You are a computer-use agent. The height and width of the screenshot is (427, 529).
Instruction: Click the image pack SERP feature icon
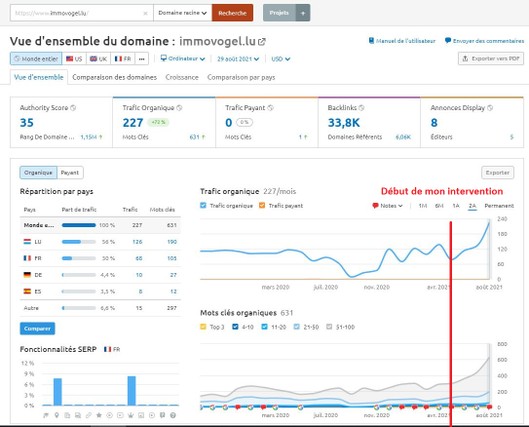coord(141,415)
